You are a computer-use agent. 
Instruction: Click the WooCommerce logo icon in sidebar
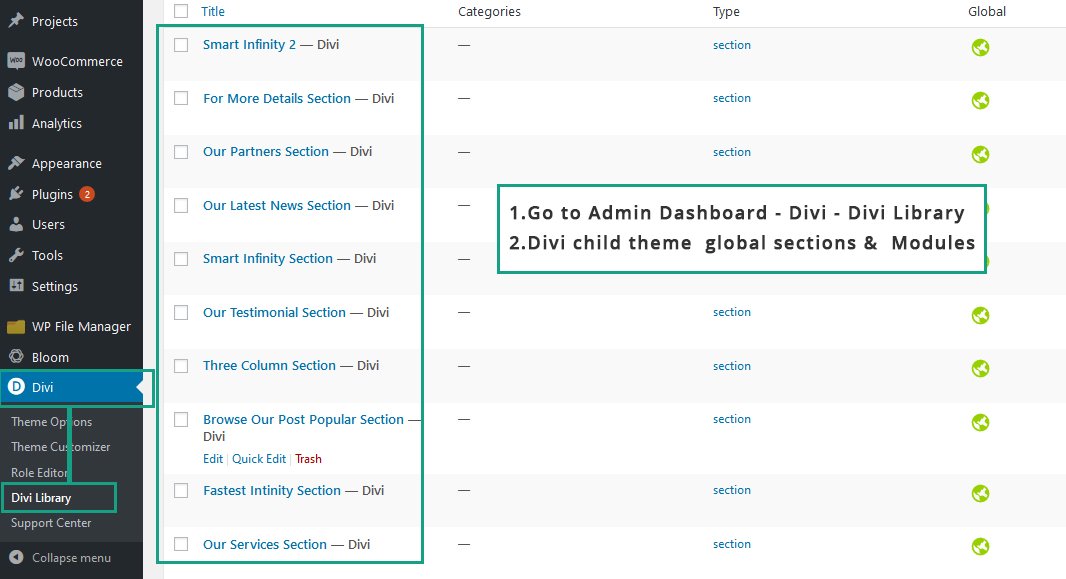pos(16,60)
